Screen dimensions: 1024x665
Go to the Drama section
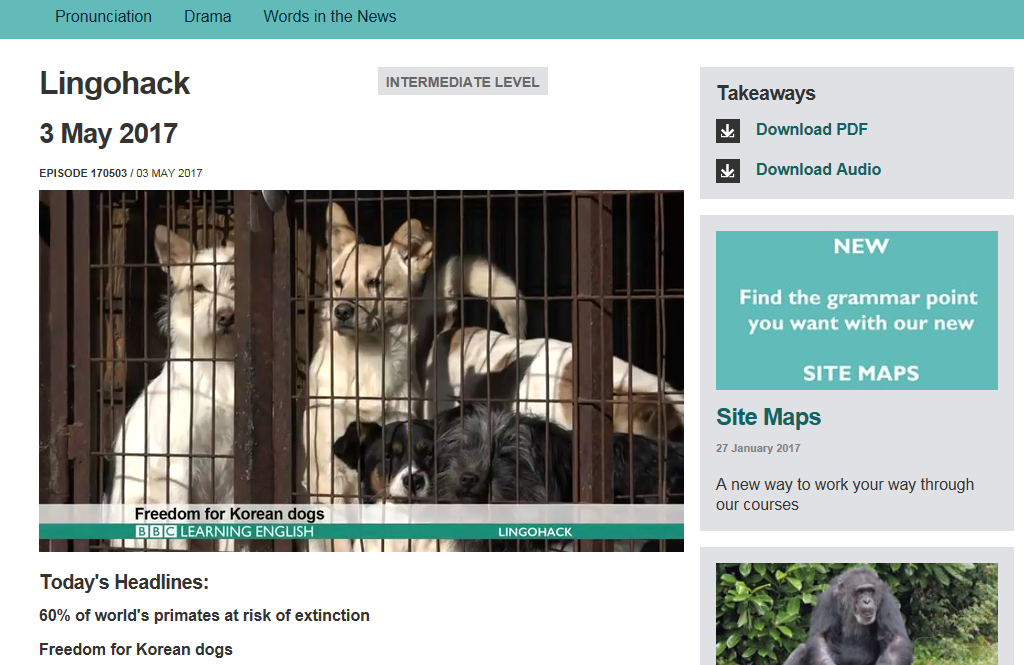coord(207,17)
